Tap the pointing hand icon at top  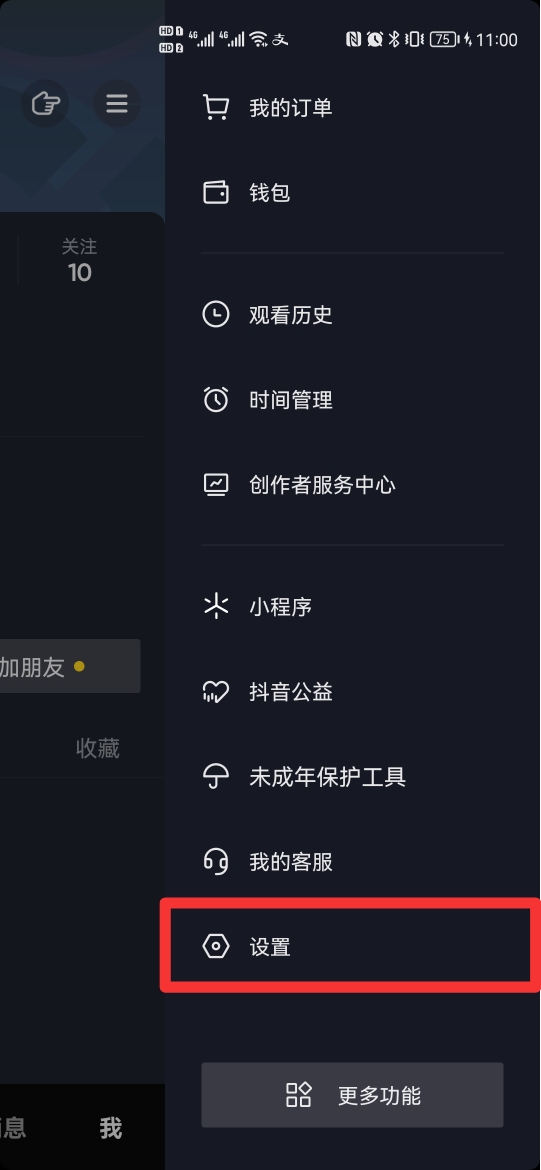(46, 103)
